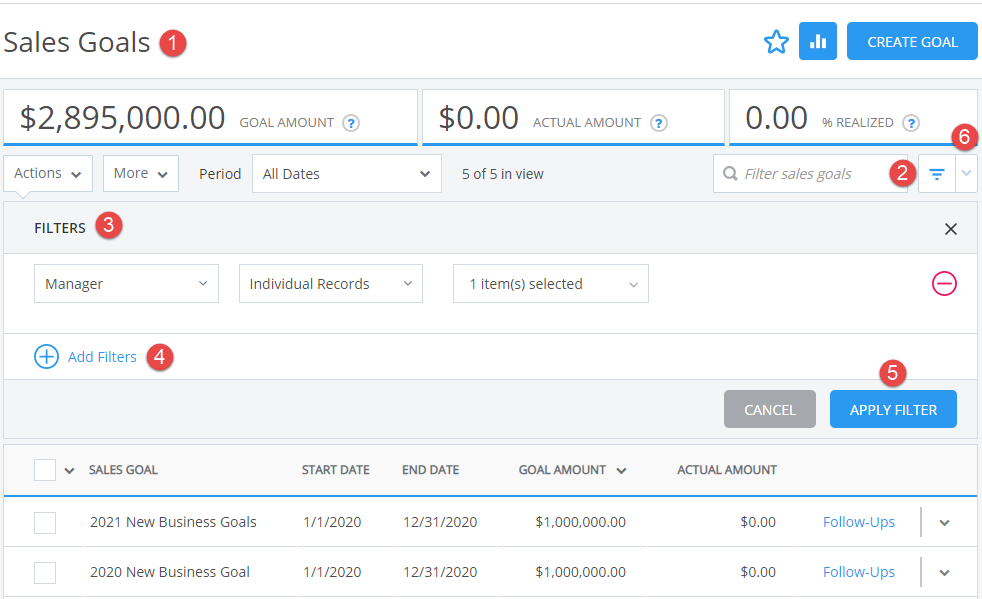Open the 1 item(s) selected dropdown

(x=550, y=283)
